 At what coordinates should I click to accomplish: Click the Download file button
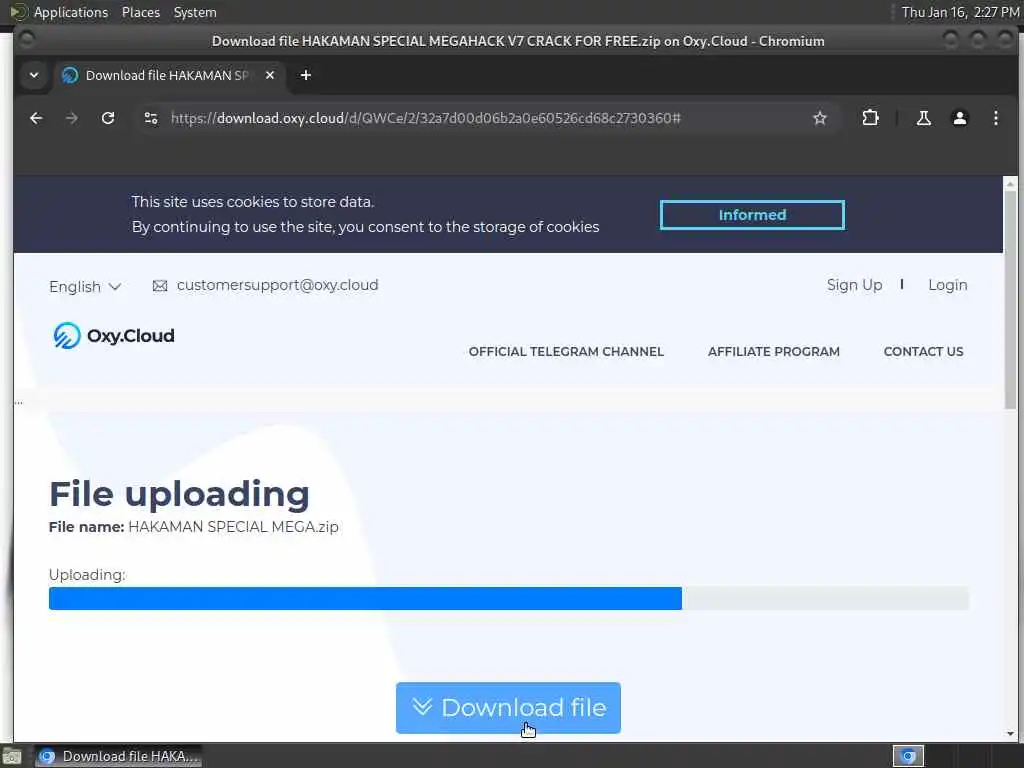pos(508,708)
